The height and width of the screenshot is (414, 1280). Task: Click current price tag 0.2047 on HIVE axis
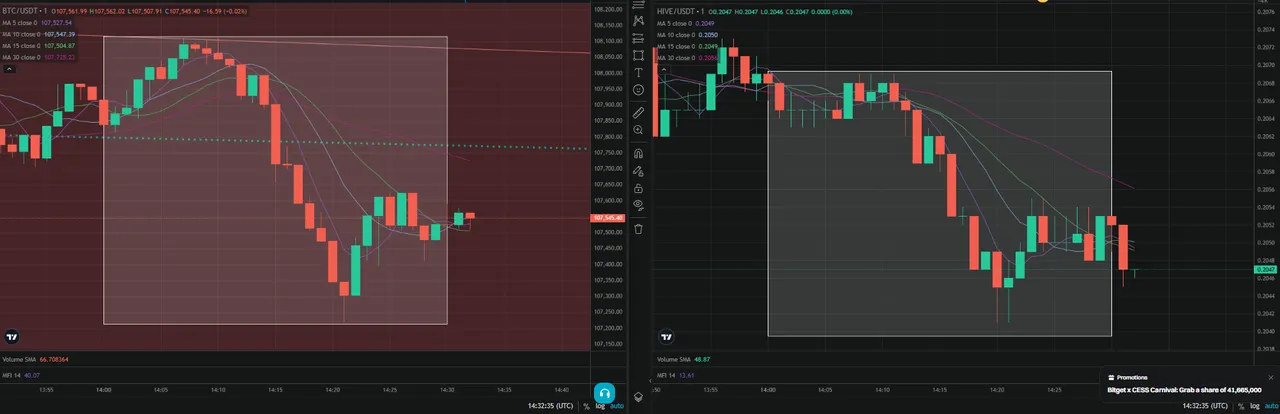coord(1266,269)
